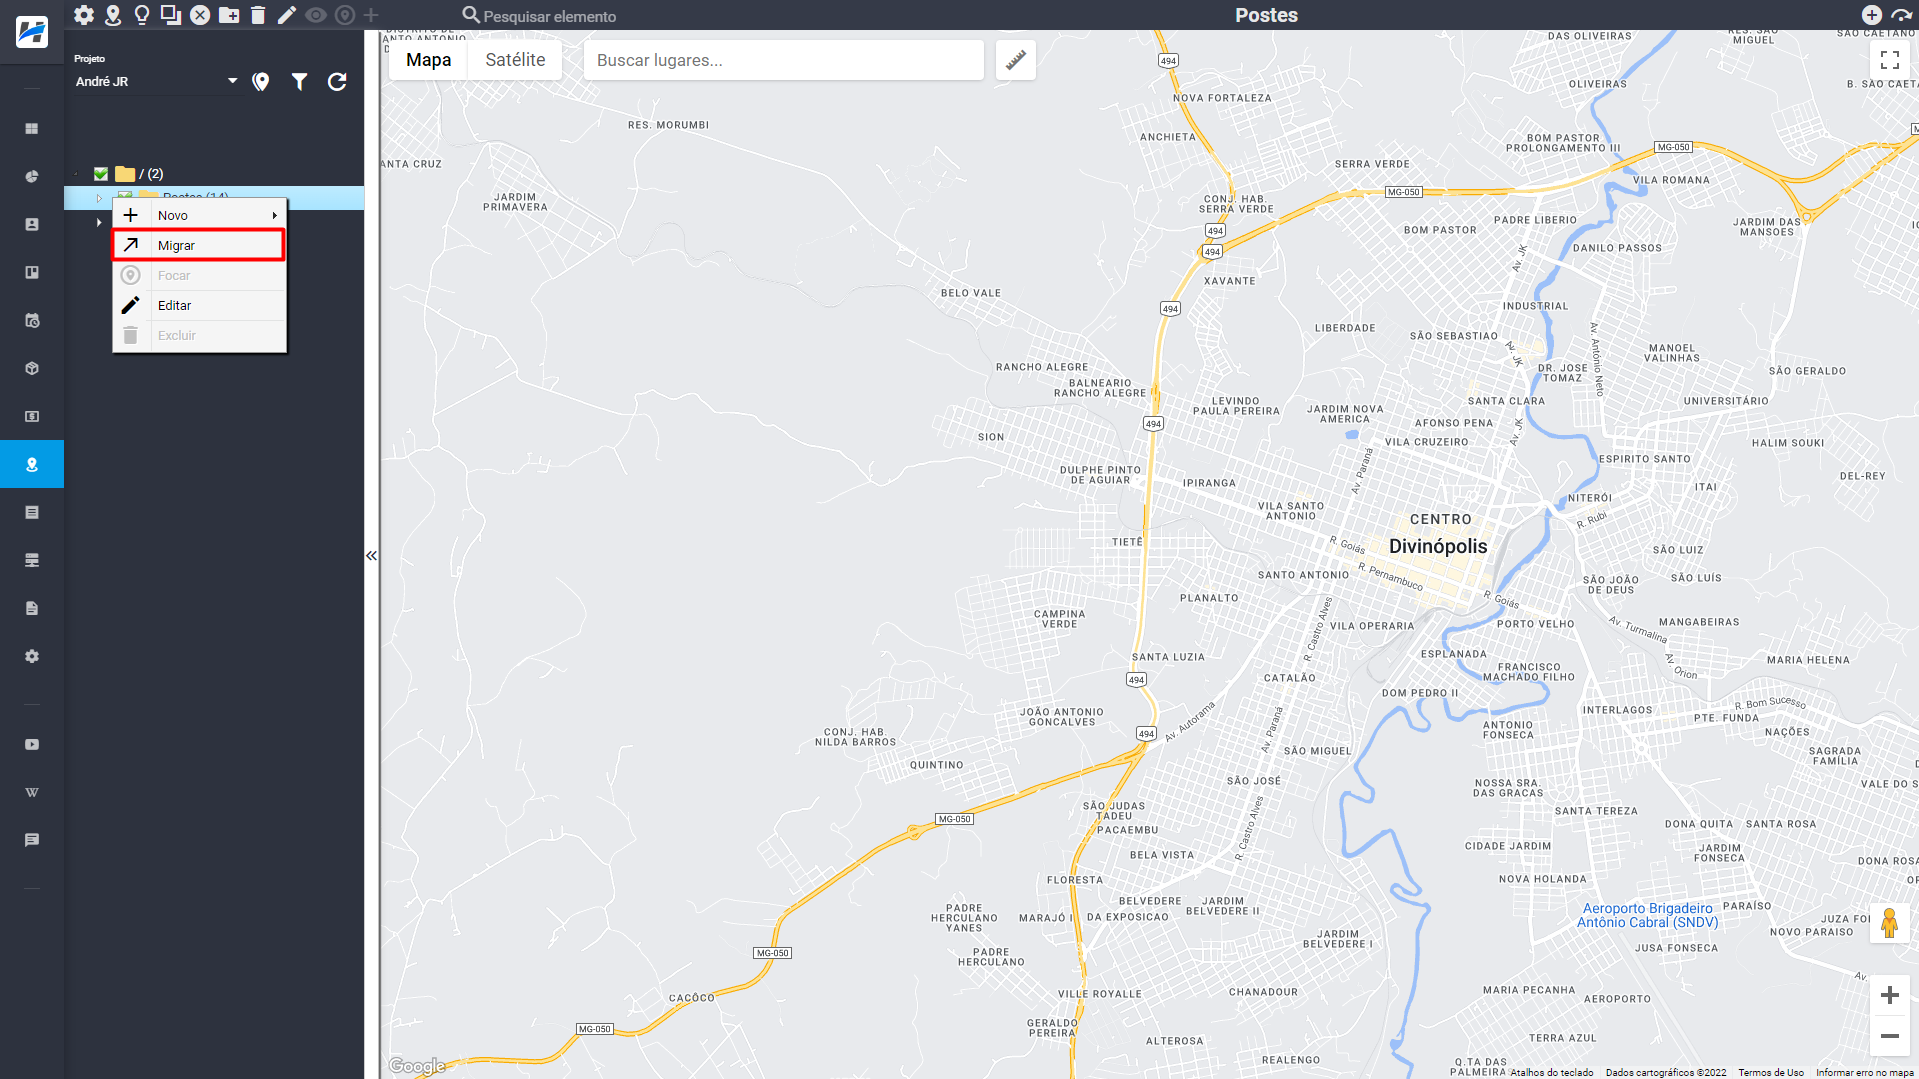Click the circled location focus toolbar icon
1919x1079 pixels.
click(x=345, y=15)
